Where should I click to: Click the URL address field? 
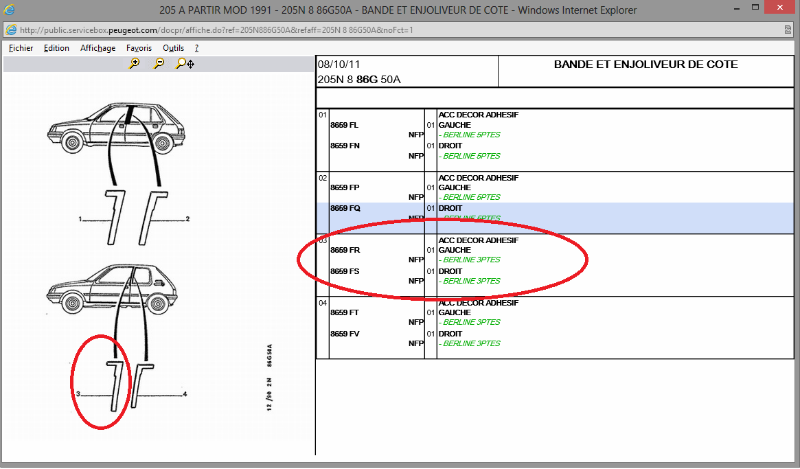[398, 30]
